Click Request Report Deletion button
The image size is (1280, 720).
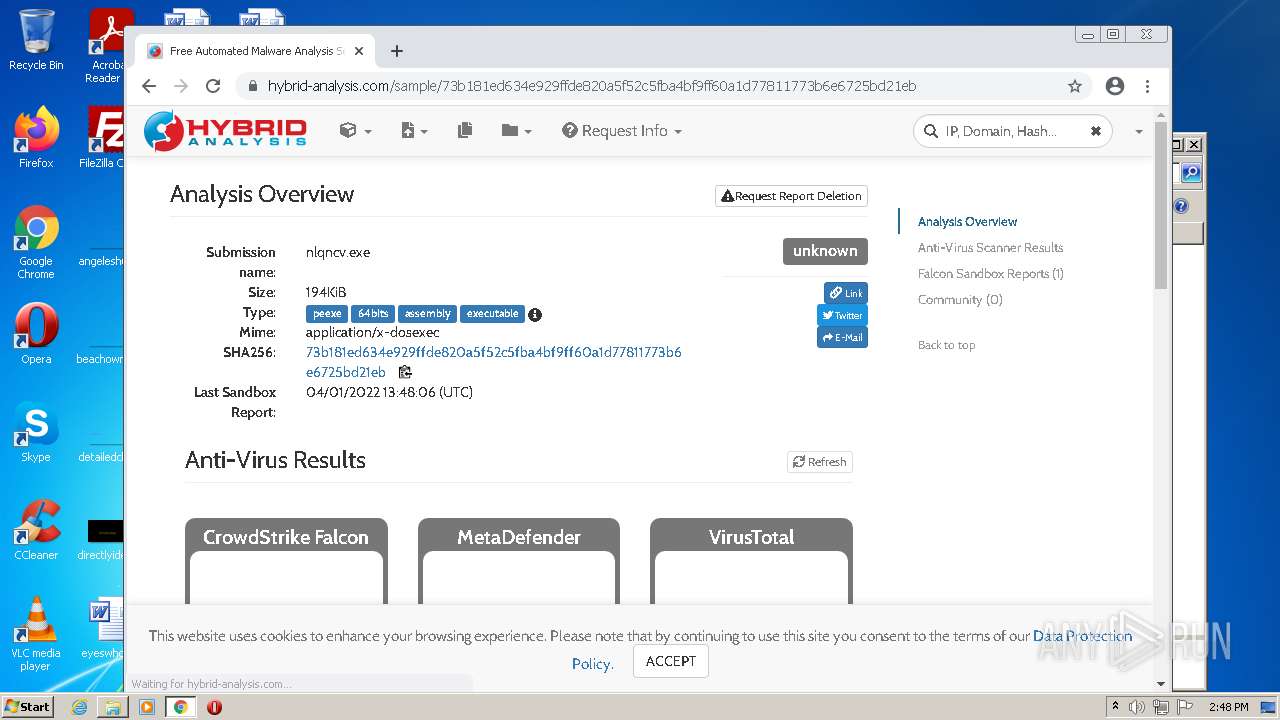[x=791, y=196]
